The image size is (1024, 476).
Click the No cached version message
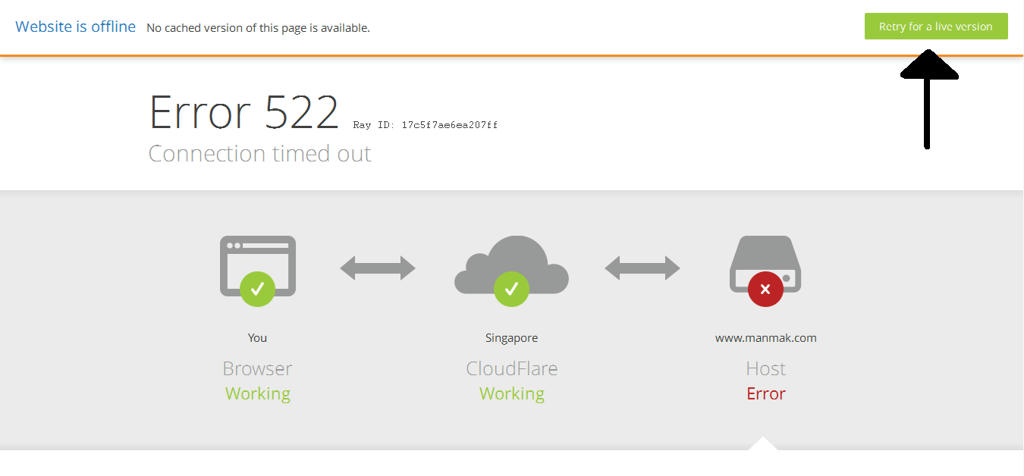(258, 28)
